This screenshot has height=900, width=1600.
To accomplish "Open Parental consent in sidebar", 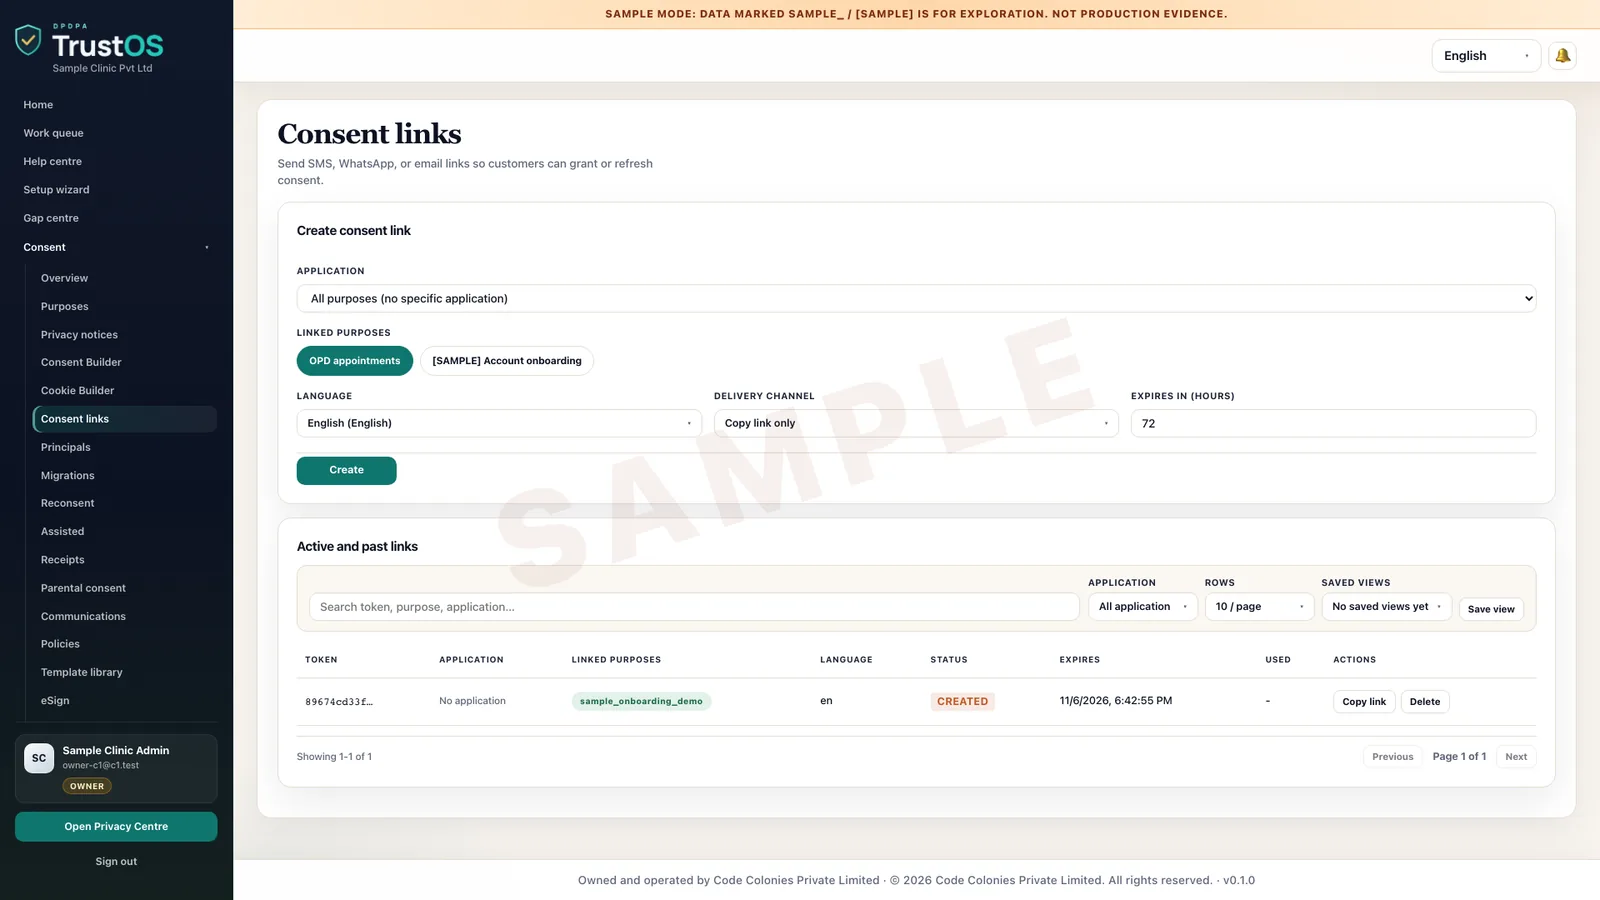I will tap(84, 588).
